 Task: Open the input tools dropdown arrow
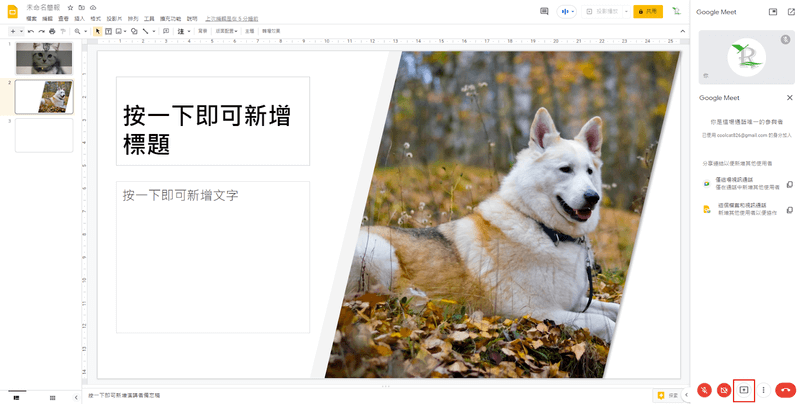[189, 31]
